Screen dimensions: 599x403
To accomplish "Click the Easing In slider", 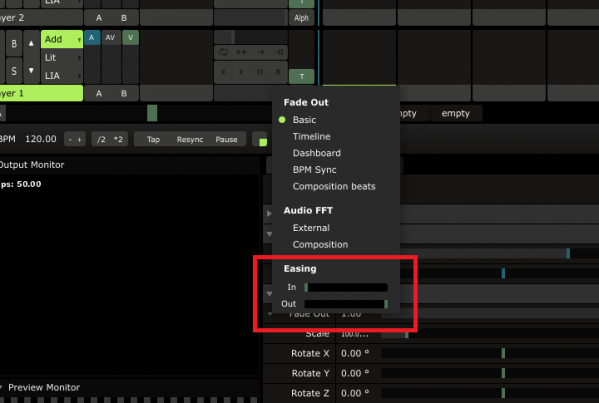I will pos(346,287).
